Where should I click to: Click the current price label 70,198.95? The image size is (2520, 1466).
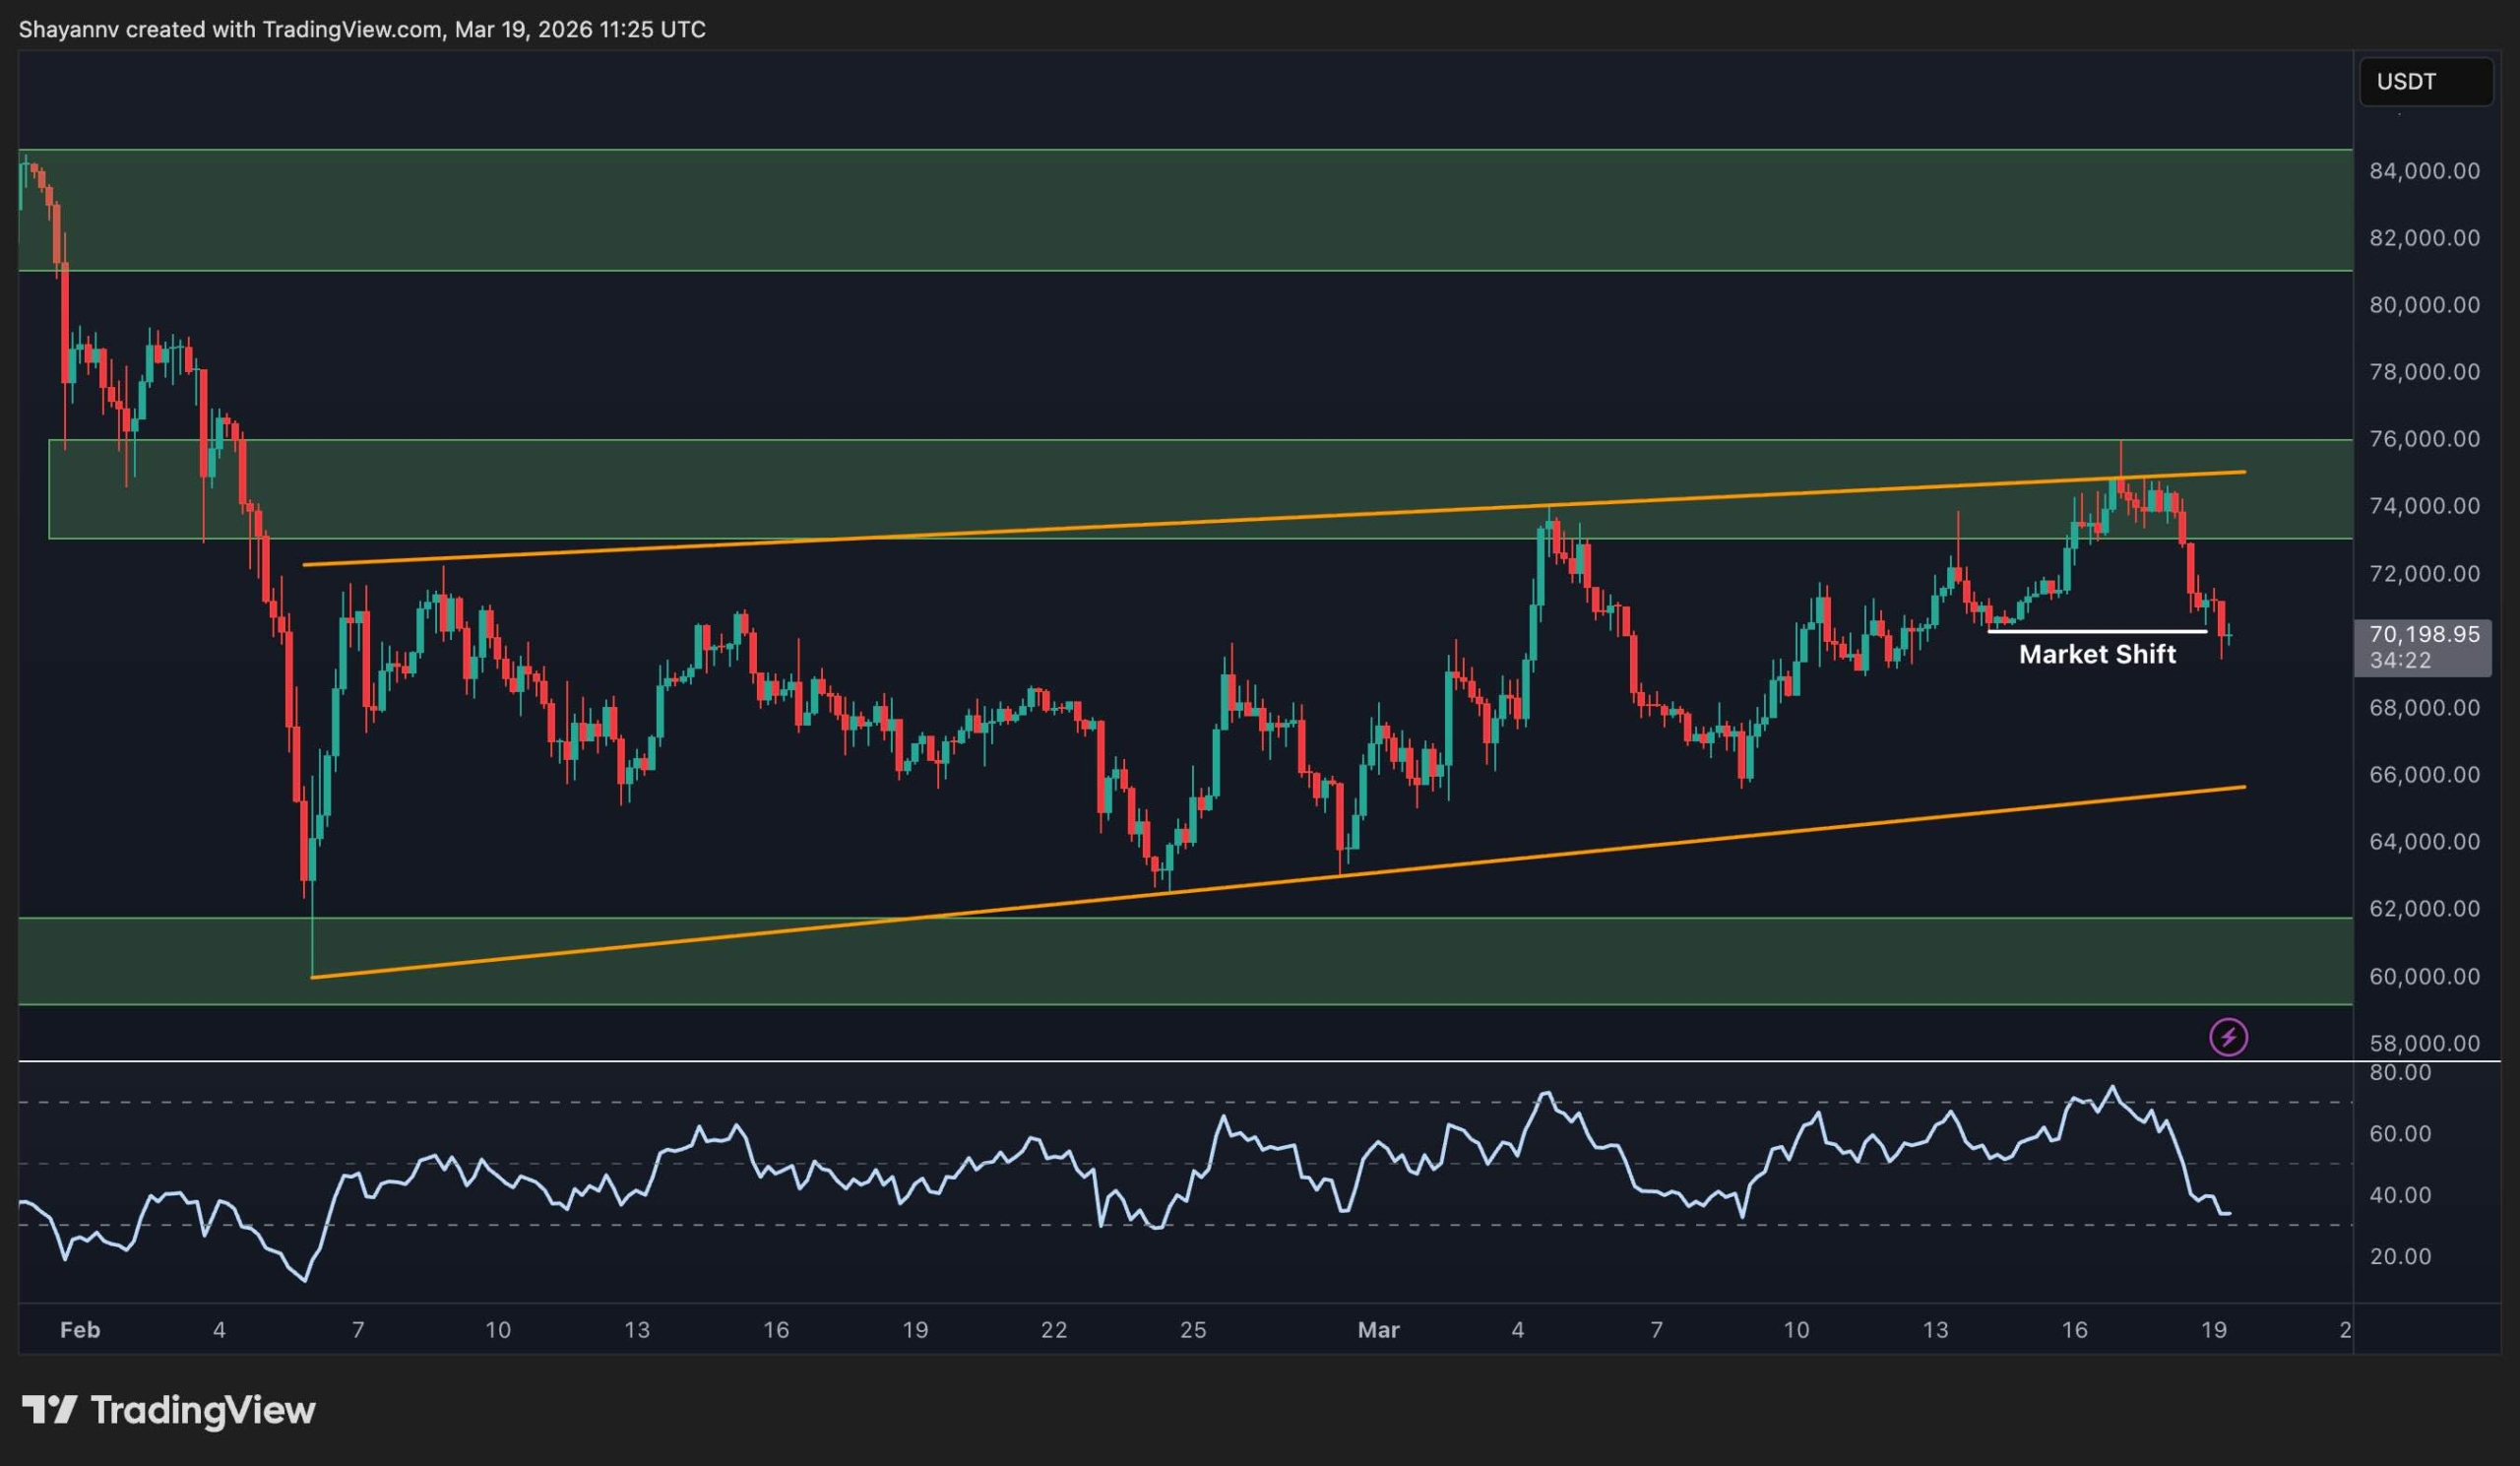click(x=2424, y=634)
